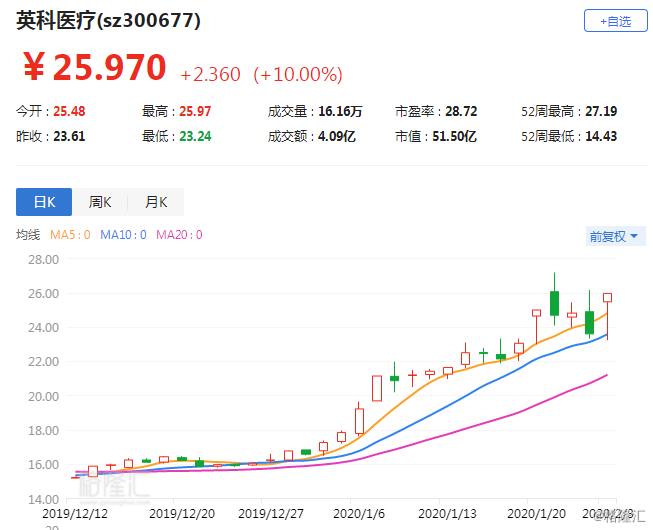Click the 2020/1/20 date axis label
653x530 pixels.
[x=536, y=513]
